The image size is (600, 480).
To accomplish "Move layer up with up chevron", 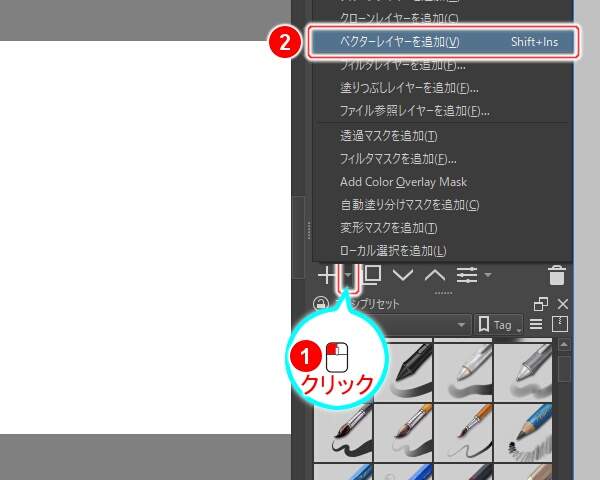I will click(x=435, y=275).
